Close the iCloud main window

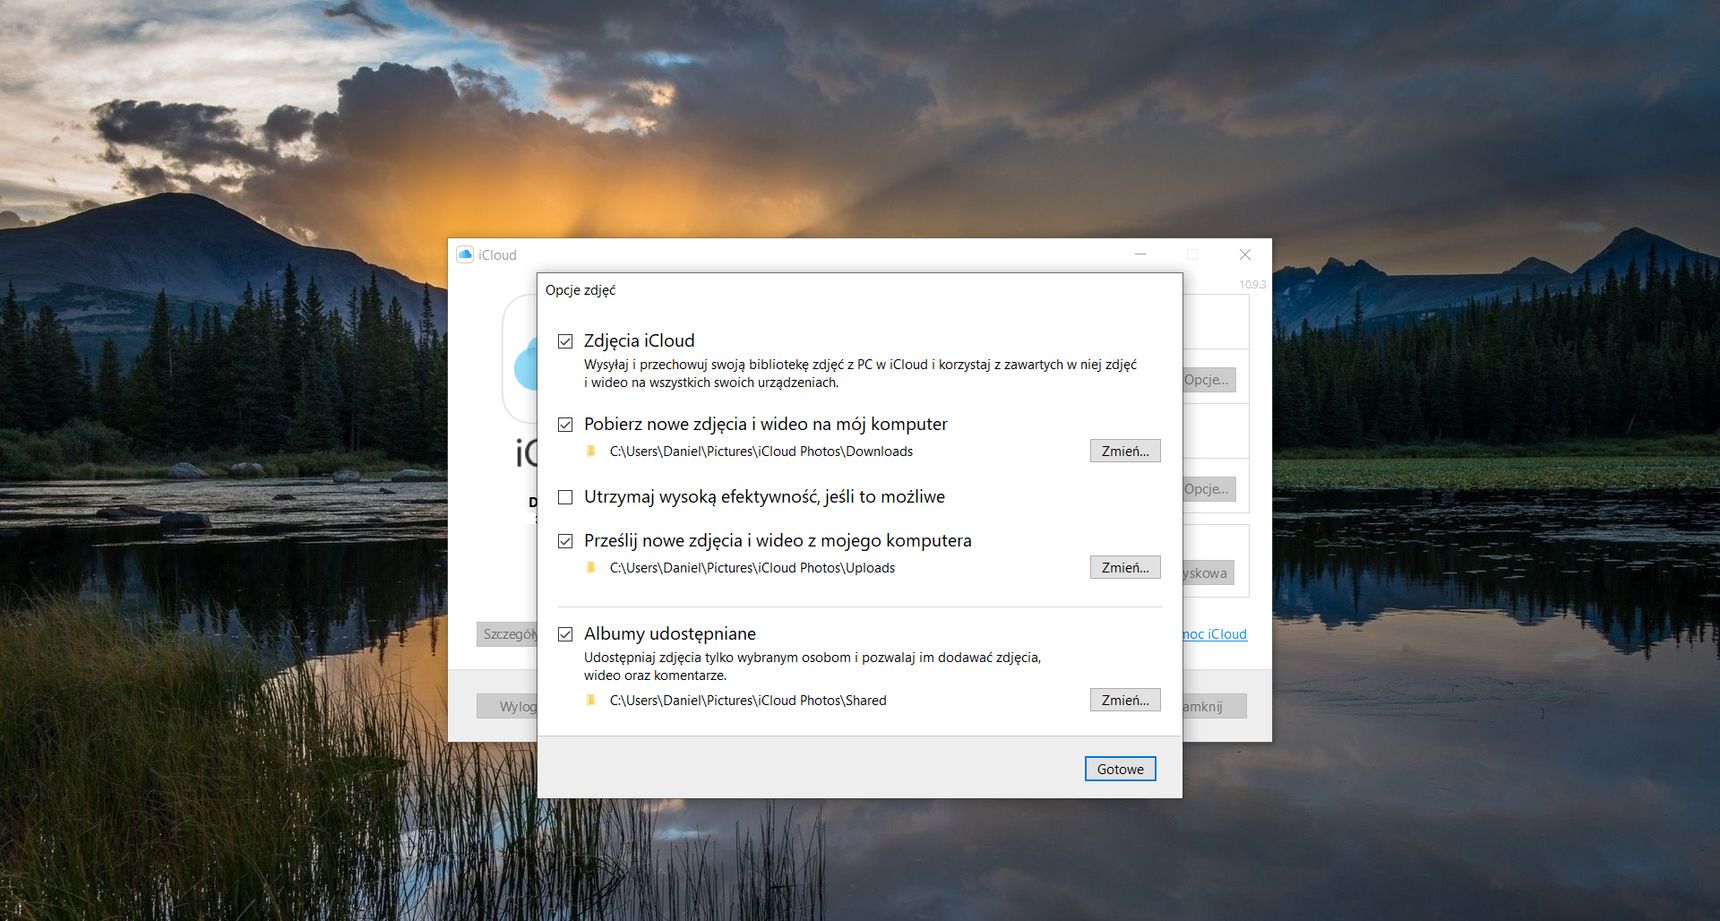(1245, 254)
